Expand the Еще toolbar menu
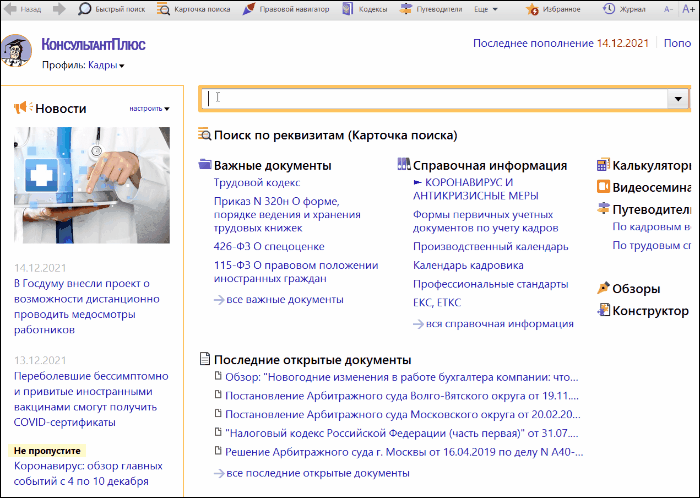700x498 pixels. pyautogui.click(x=486, y=9)
